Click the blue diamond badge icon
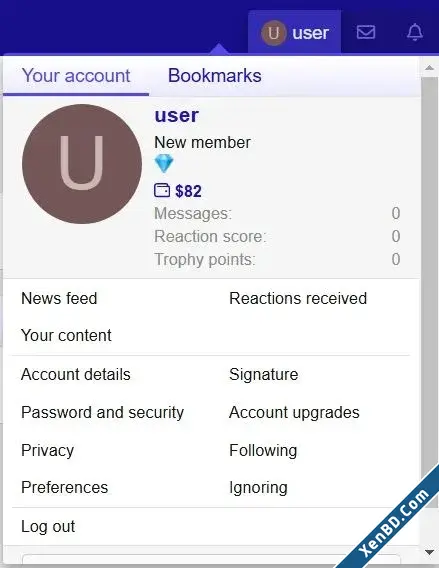Screen dimensions: 439x568 164,163
